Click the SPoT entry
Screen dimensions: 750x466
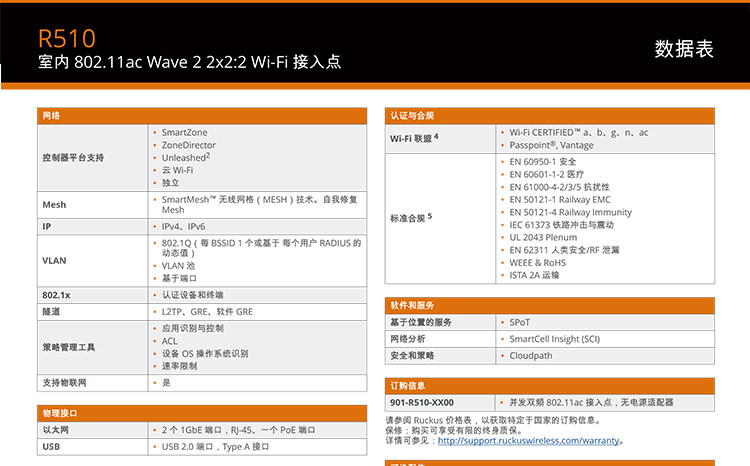click(x=519, y=322)
